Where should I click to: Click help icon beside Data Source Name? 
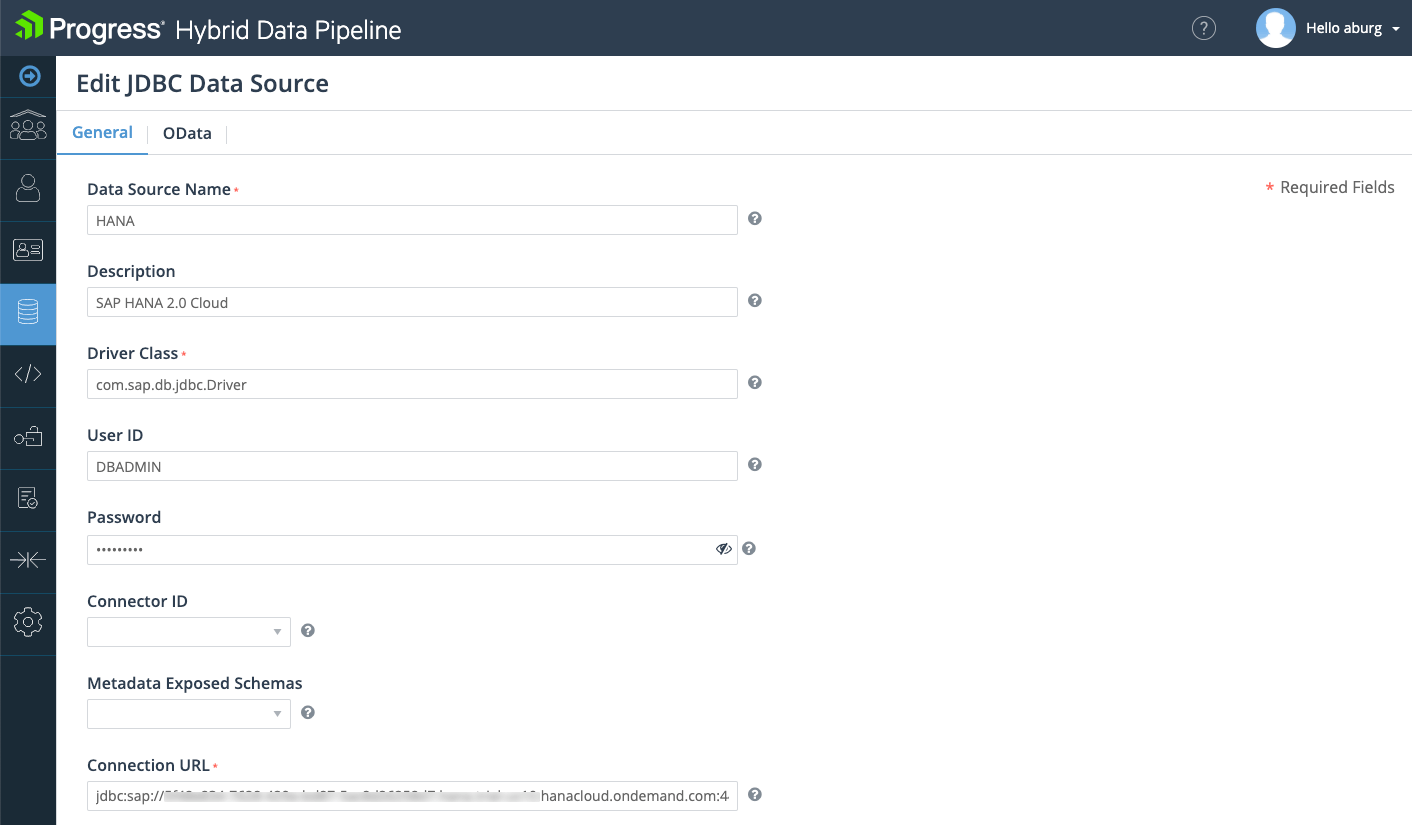tap(755, 218)
